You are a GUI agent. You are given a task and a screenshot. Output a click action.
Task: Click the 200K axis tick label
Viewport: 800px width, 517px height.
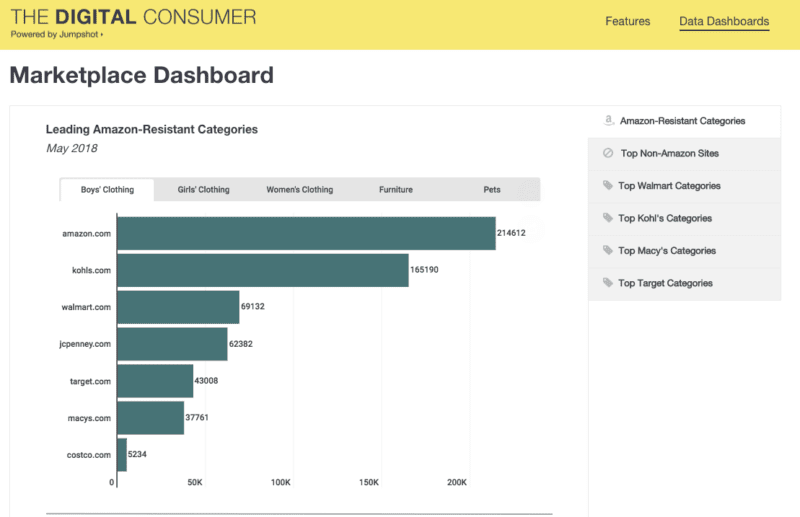[457, 482]
